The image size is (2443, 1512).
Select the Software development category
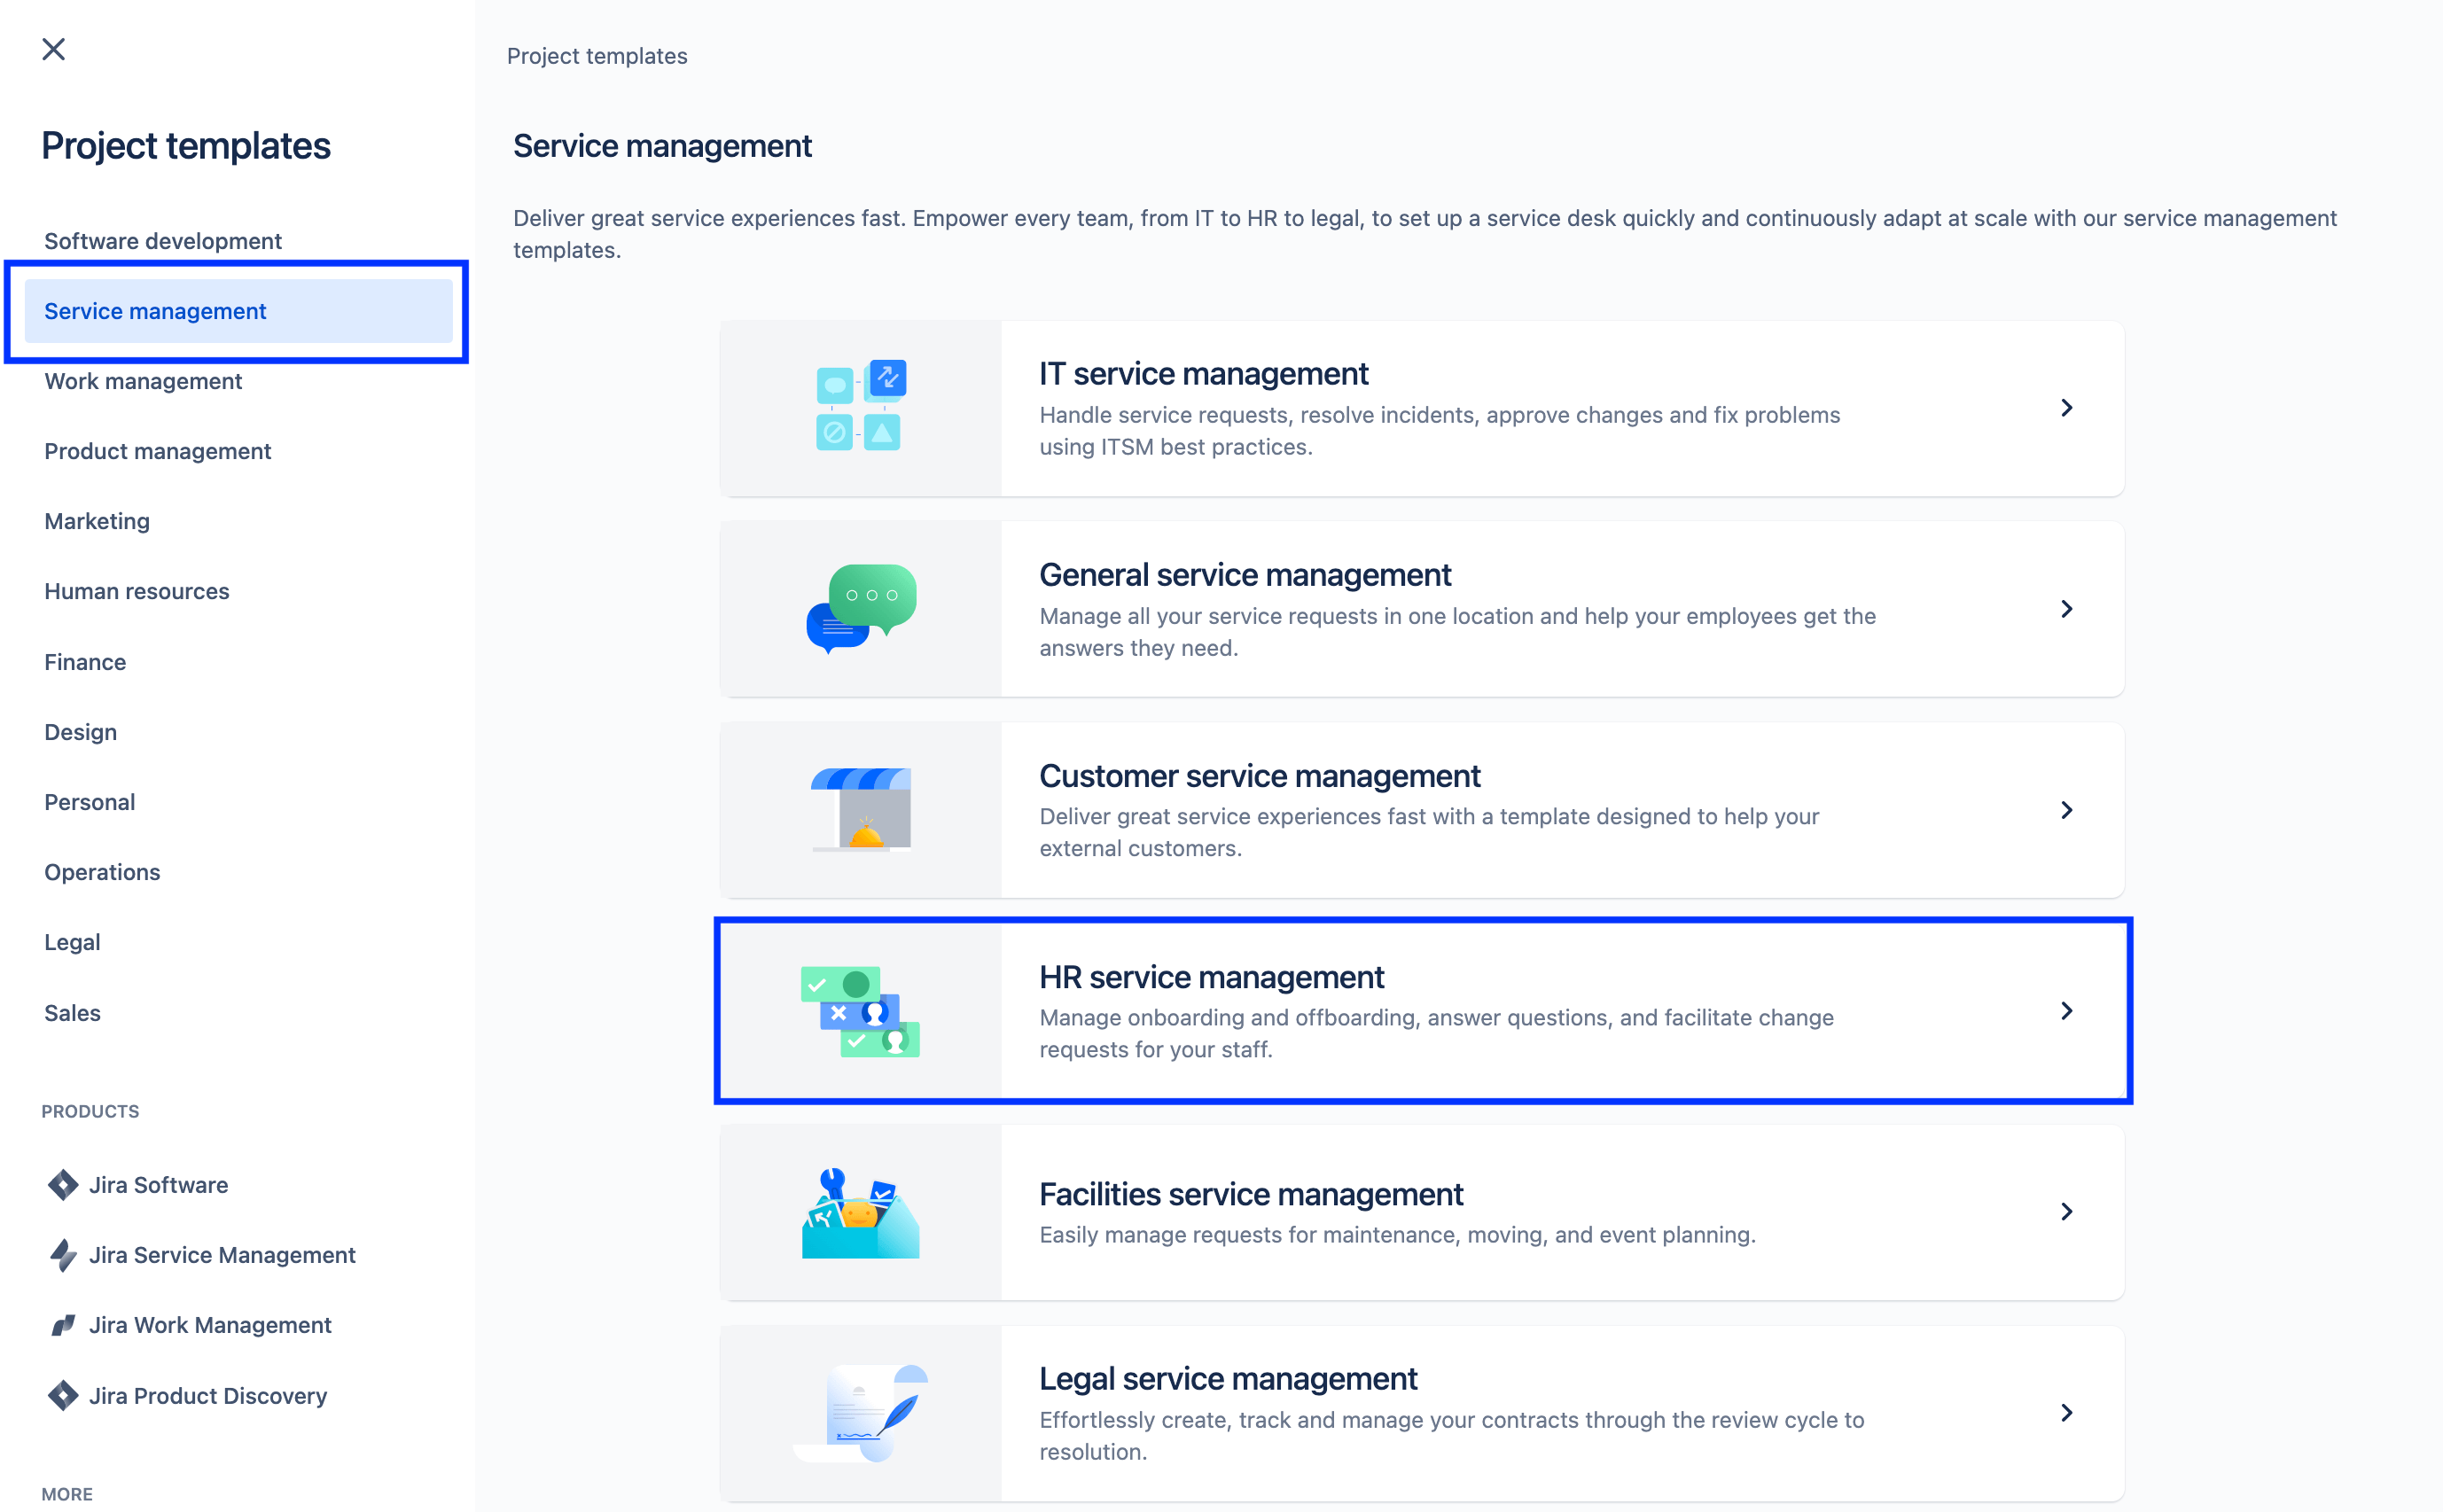coord(162,241)
